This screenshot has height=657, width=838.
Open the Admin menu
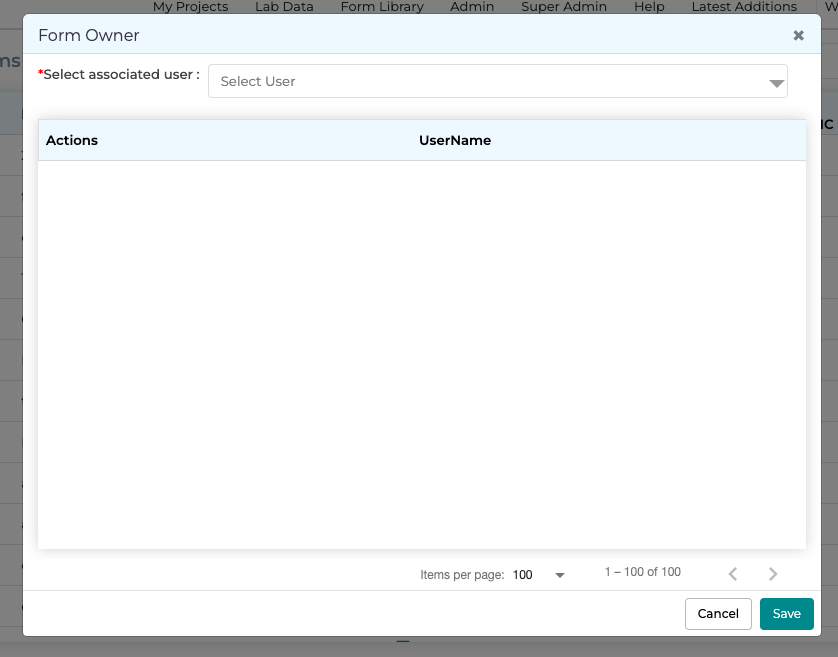pyautogui.click(x=472, y=6)
